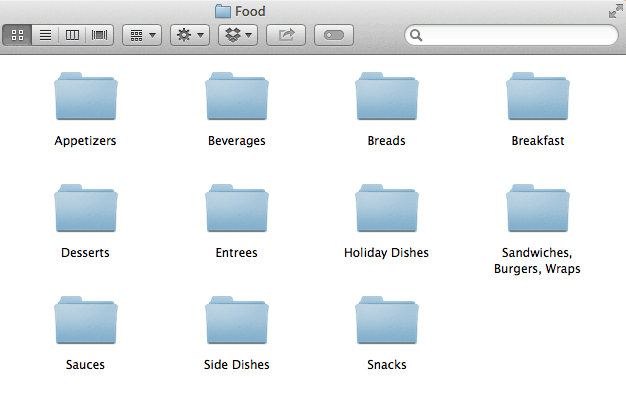Screen dimensions: 626x402
Task: Select the Desserts folder icon
Action: [x=86, y=208]
